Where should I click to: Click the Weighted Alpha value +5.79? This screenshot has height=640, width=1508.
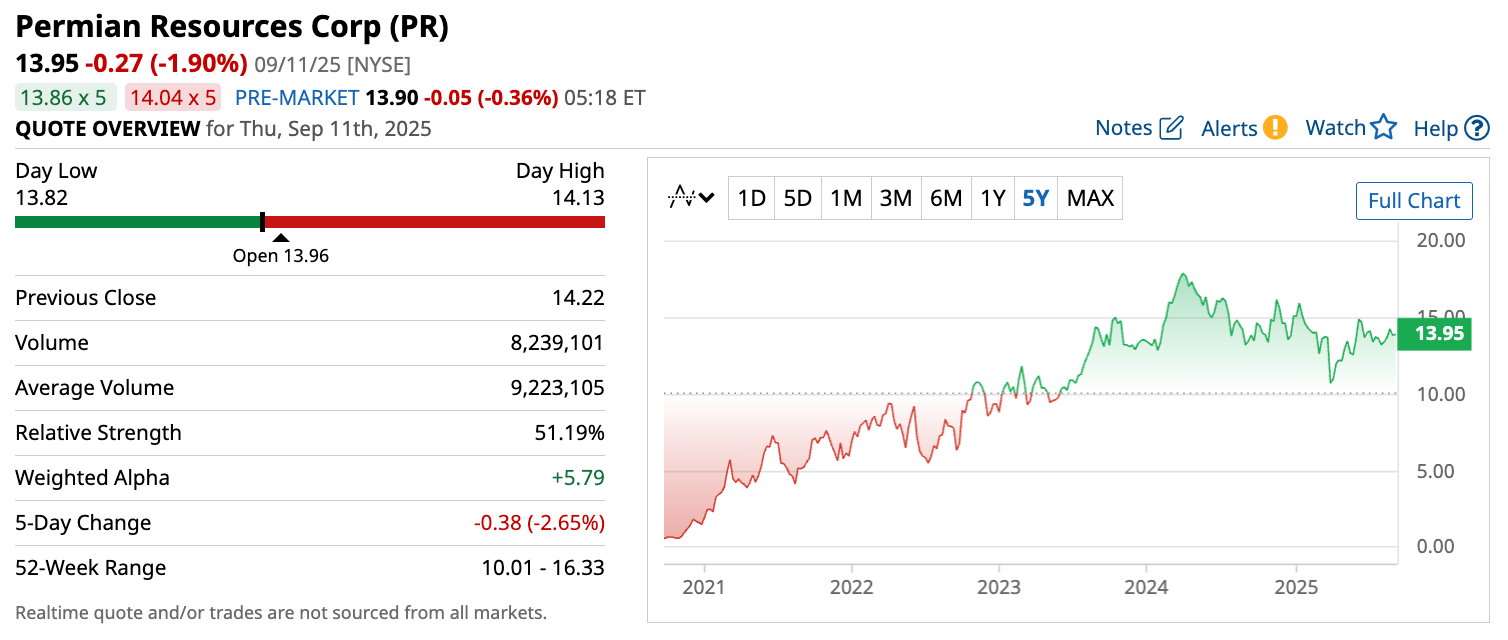(x=578, y=478)
